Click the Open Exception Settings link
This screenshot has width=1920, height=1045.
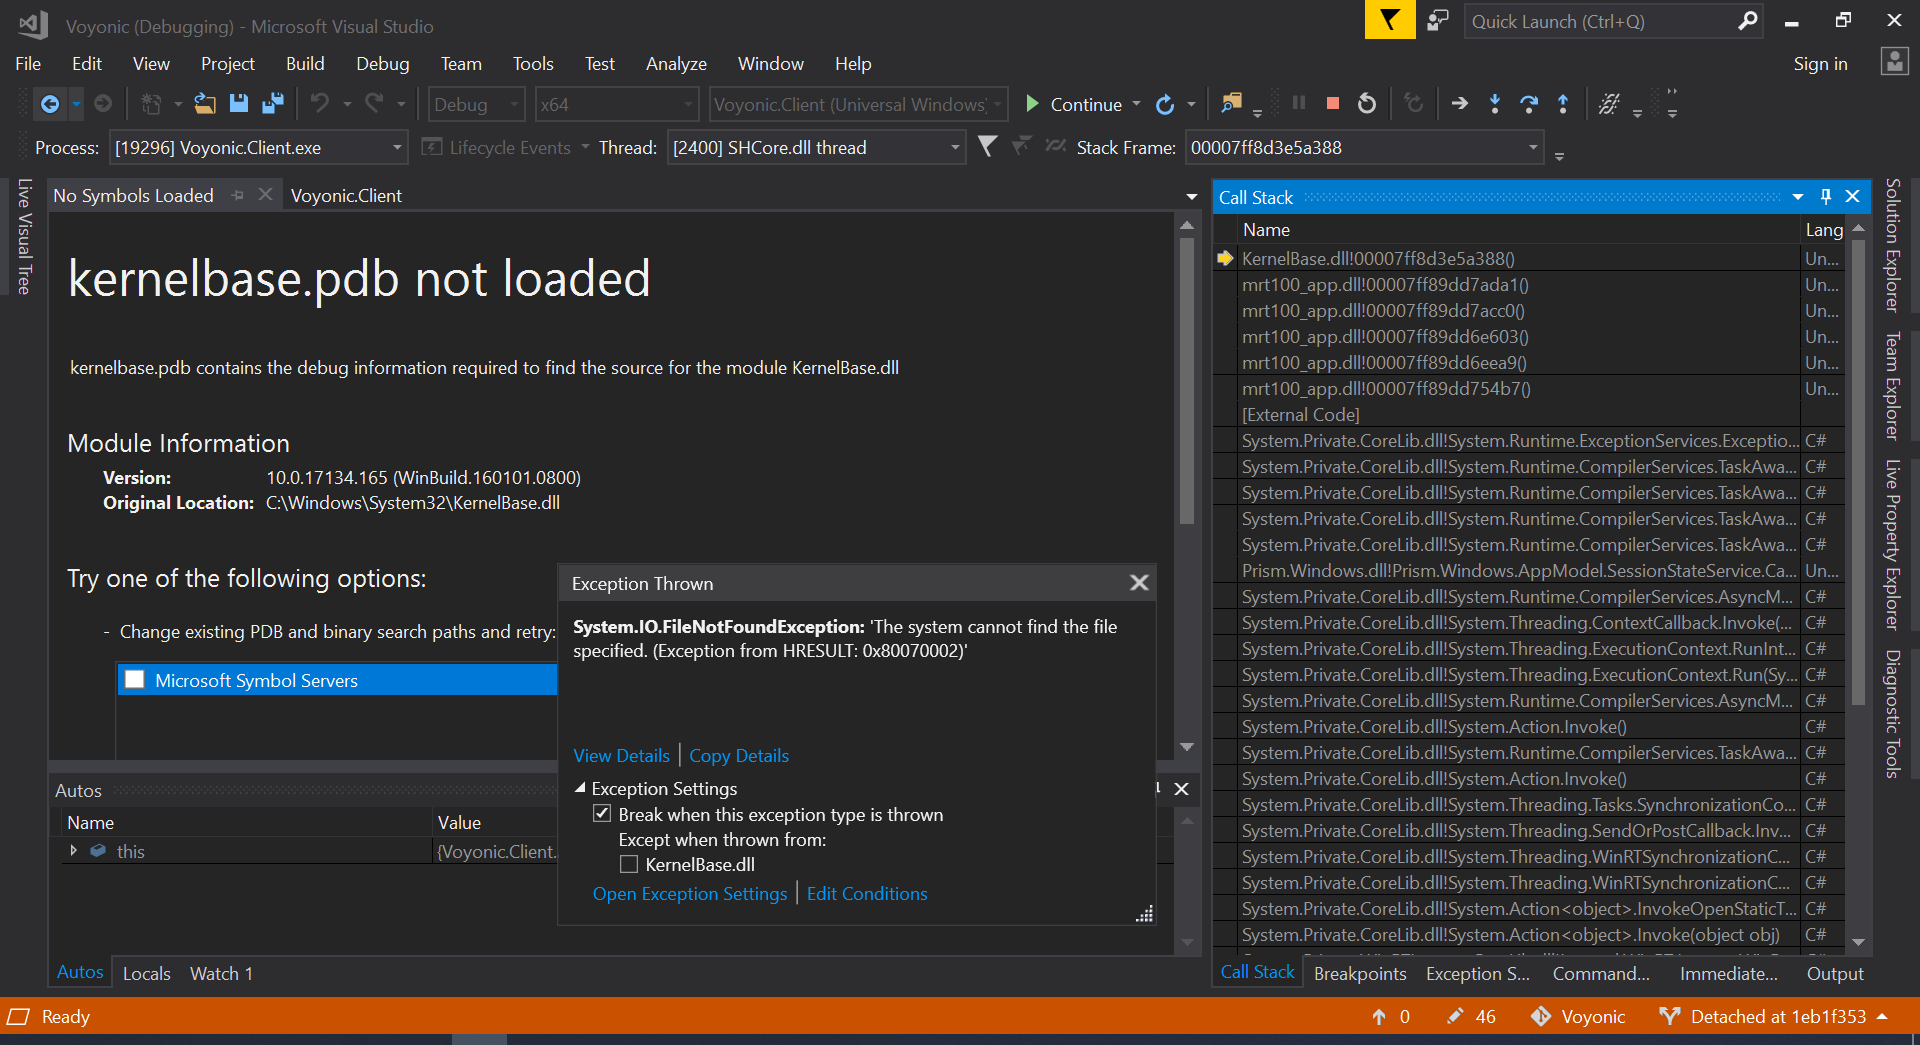coord(690,893)
